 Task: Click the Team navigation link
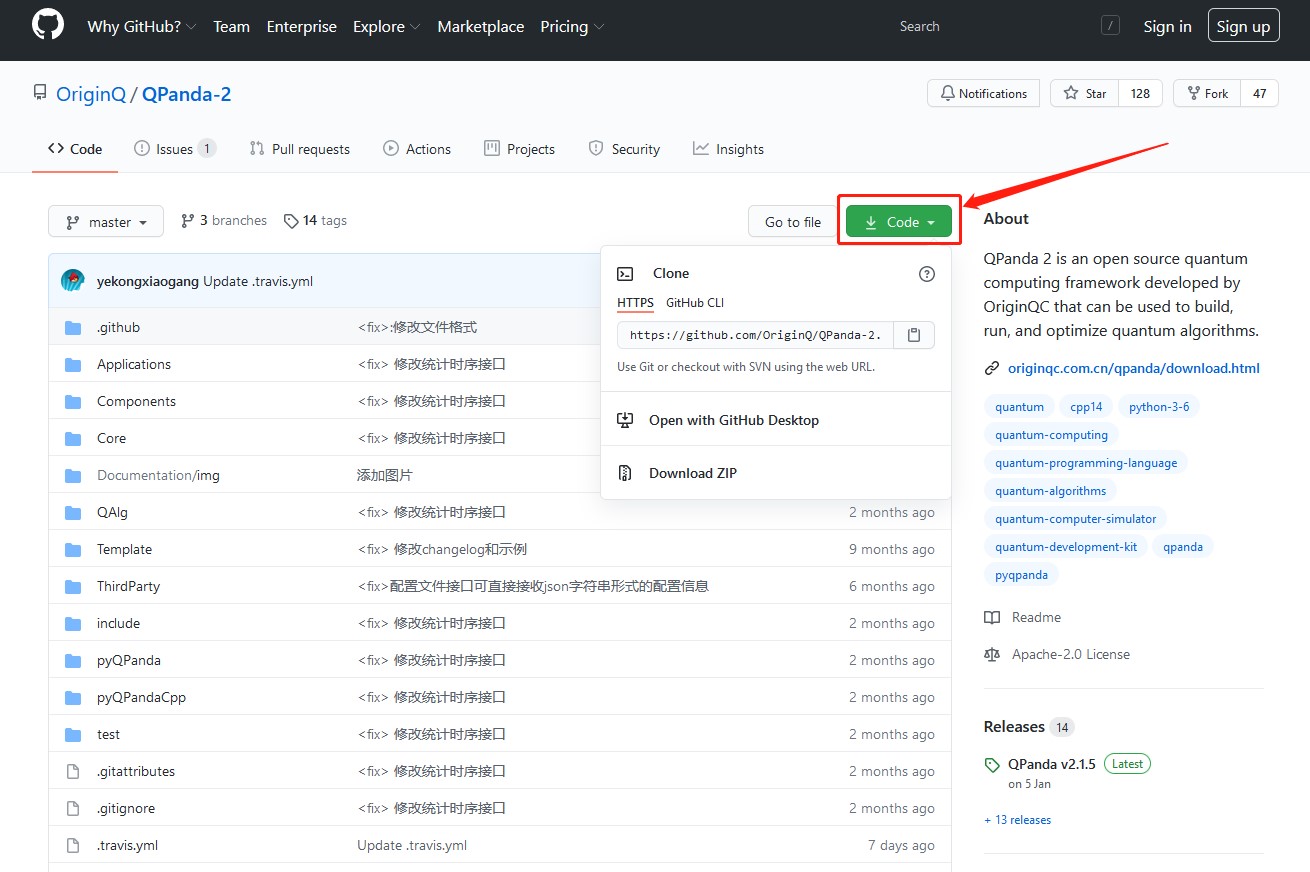pyautogui.click(x=231, y=27)
